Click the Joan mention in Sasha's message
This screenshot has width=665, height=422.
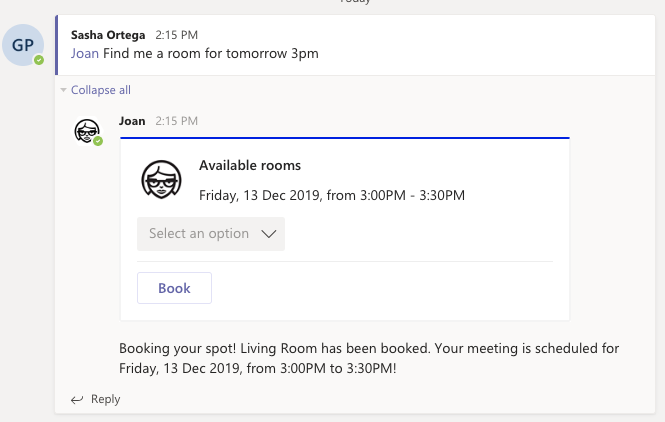[x=85, y=53]
